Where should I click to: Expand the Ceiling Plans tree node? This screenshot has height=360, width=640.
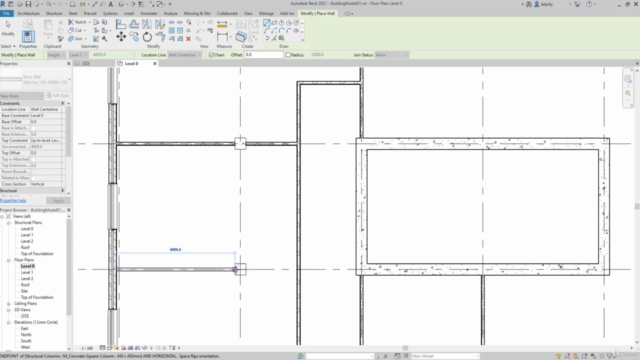point(9,304)
